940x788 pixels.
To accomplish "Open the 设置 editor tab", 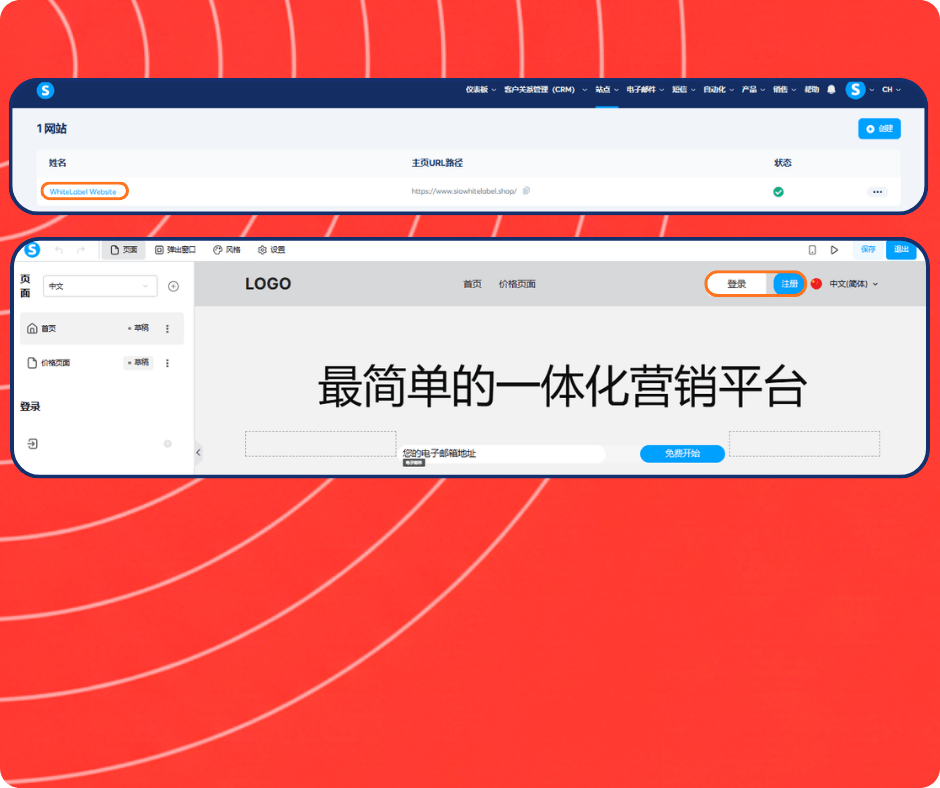I will tap(272, 249).
